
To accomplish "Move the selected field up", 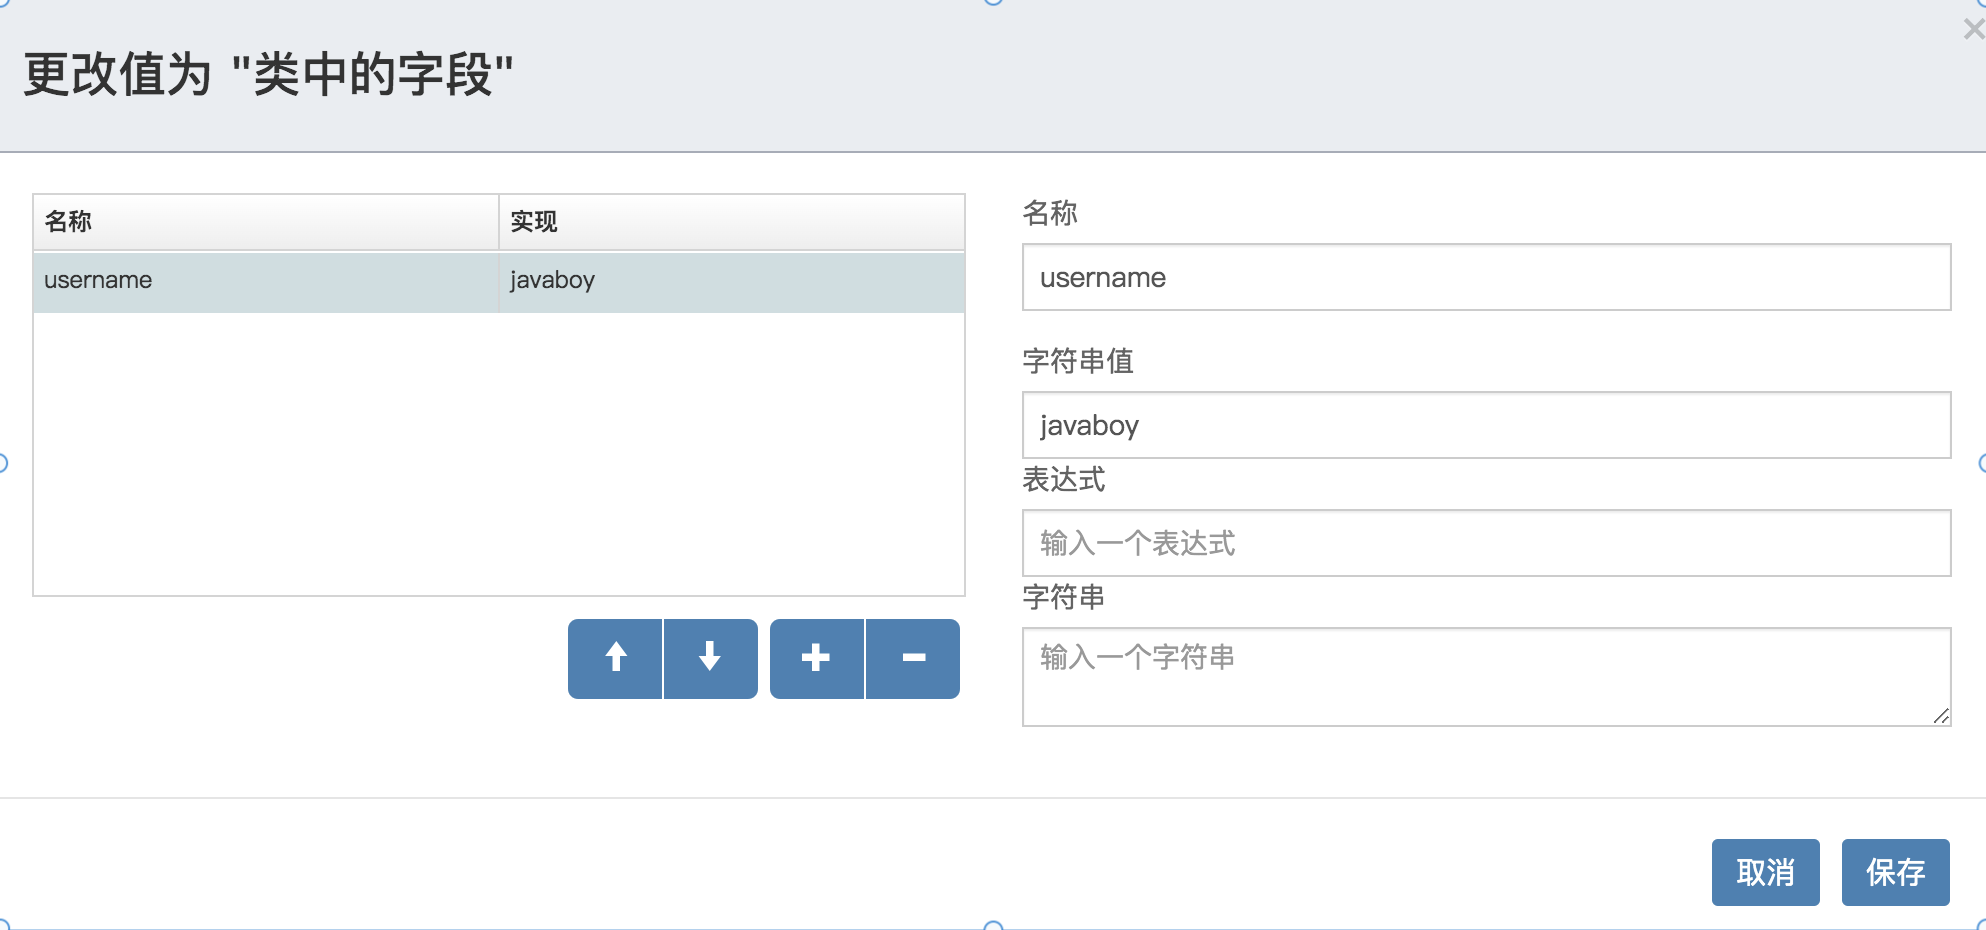I will [615, 658].
